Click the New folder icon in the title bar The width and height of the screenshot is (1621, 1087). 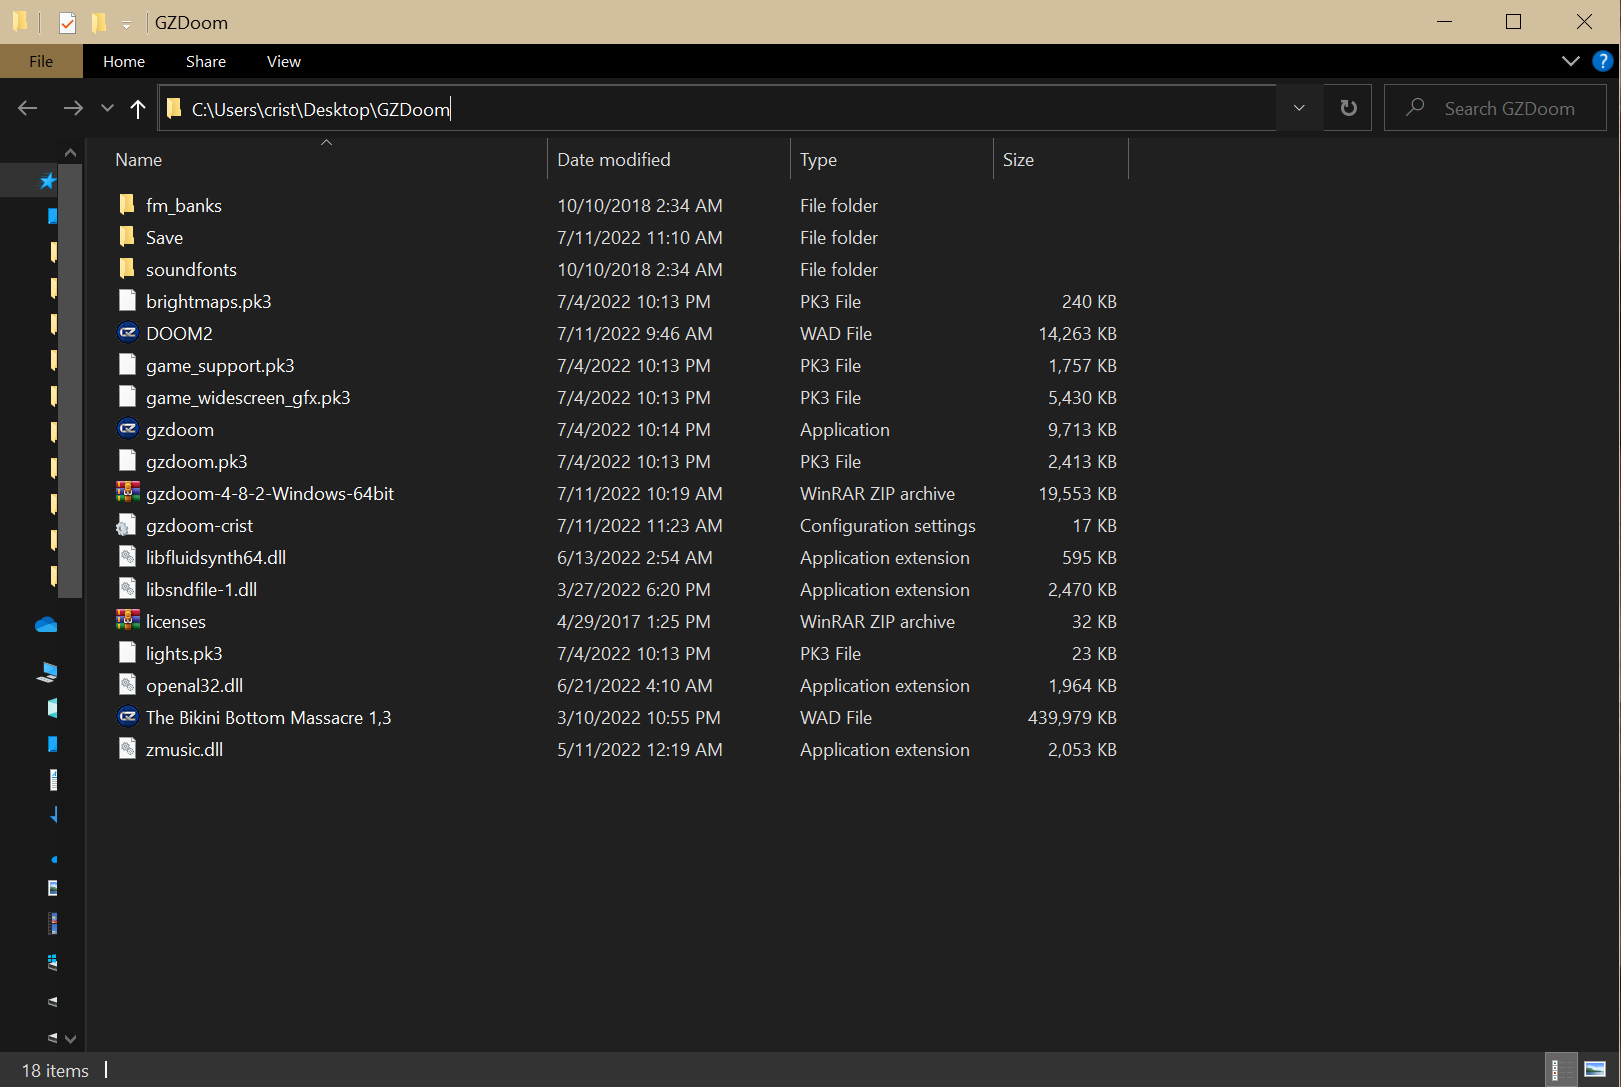tap(98, 22)
